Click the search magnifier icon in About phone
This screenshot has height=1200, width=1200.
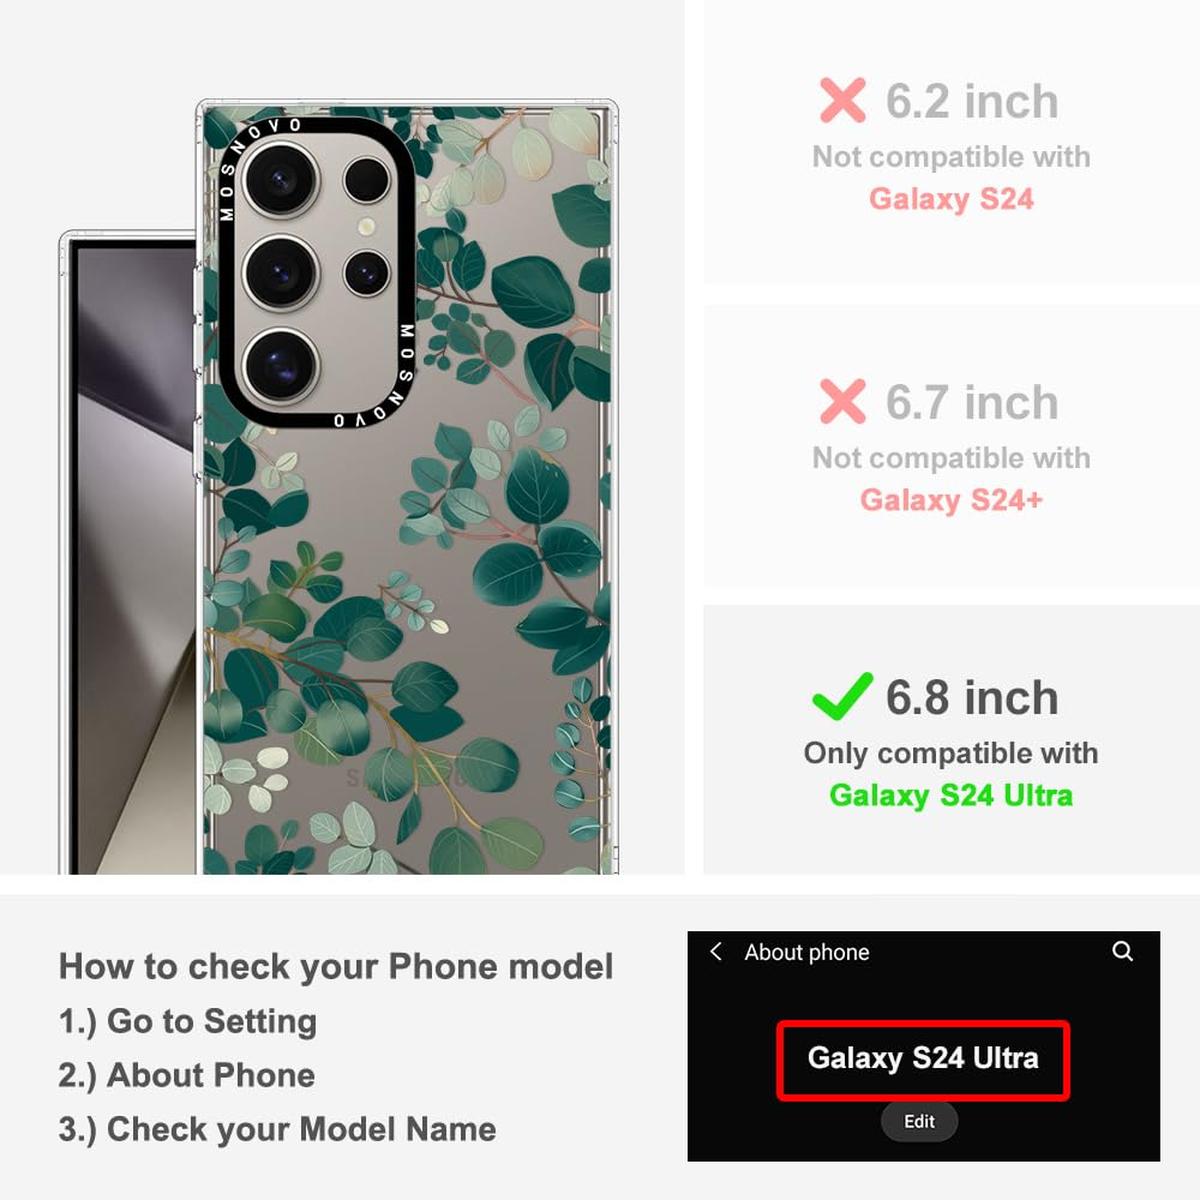1123,951
